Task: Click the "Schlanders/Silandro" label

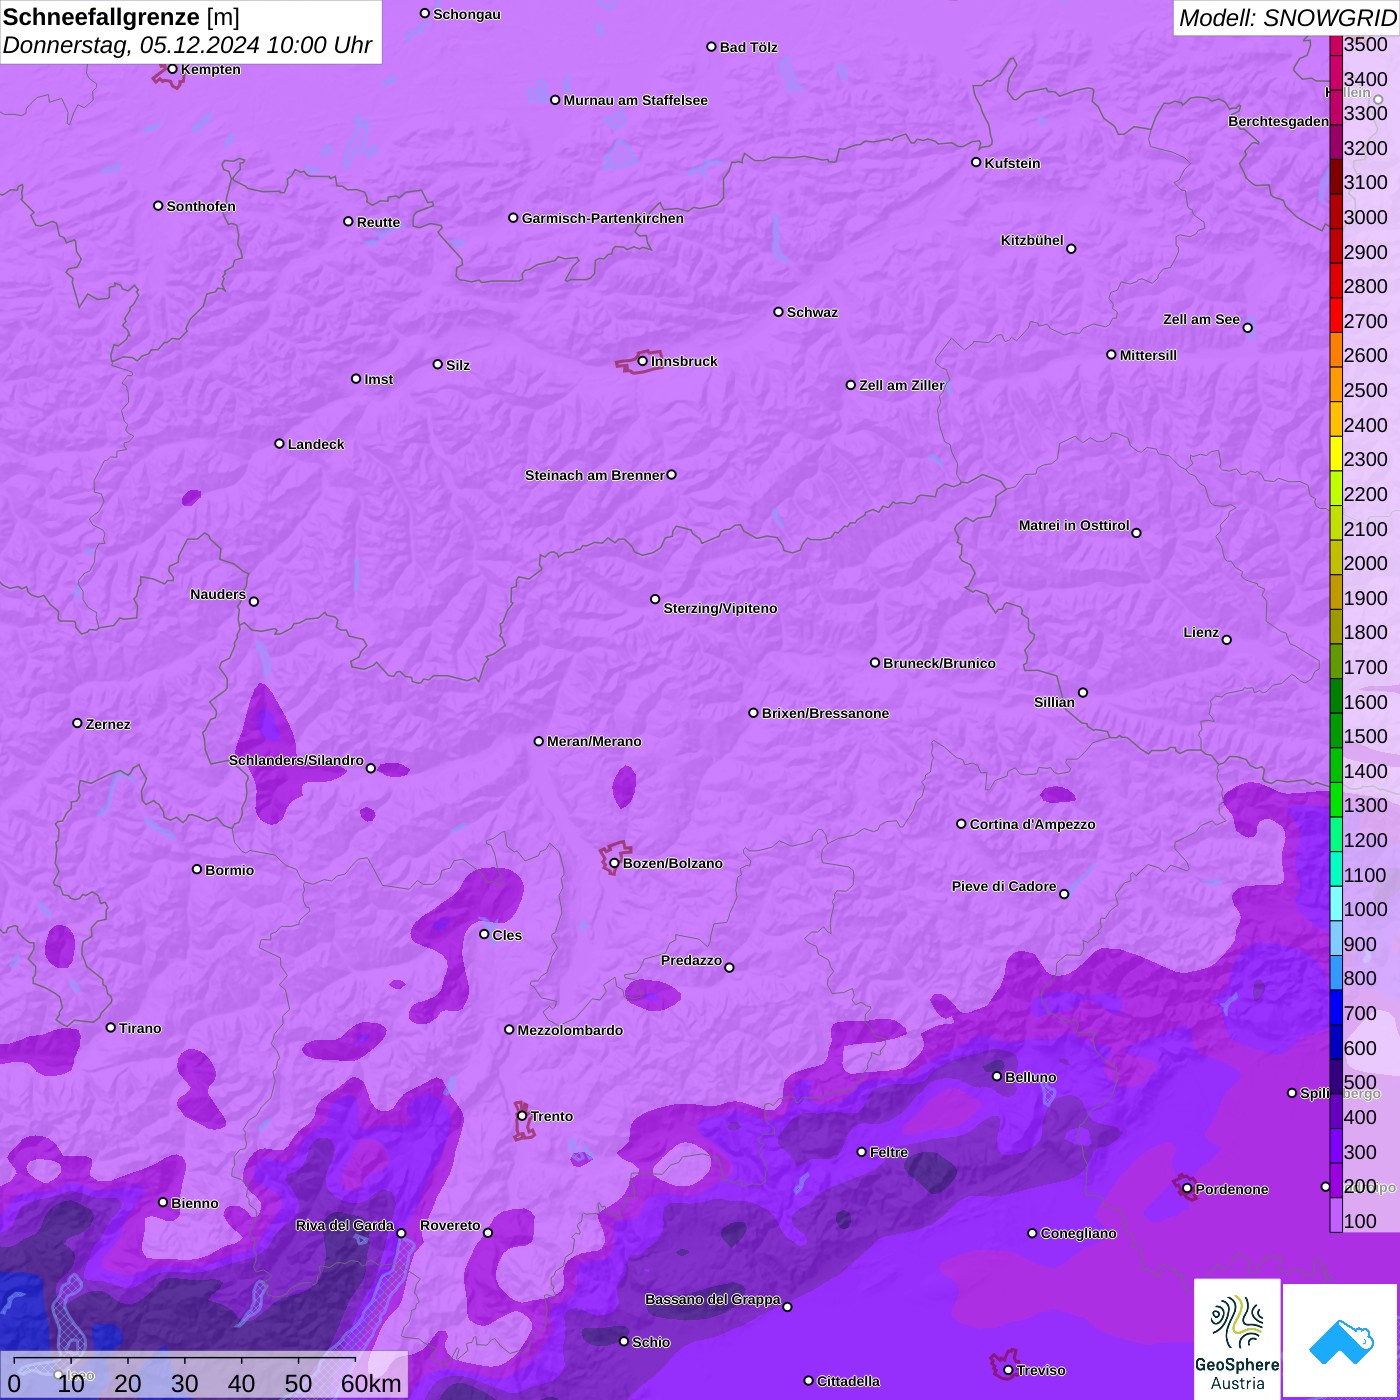Action: click(296, 760)
